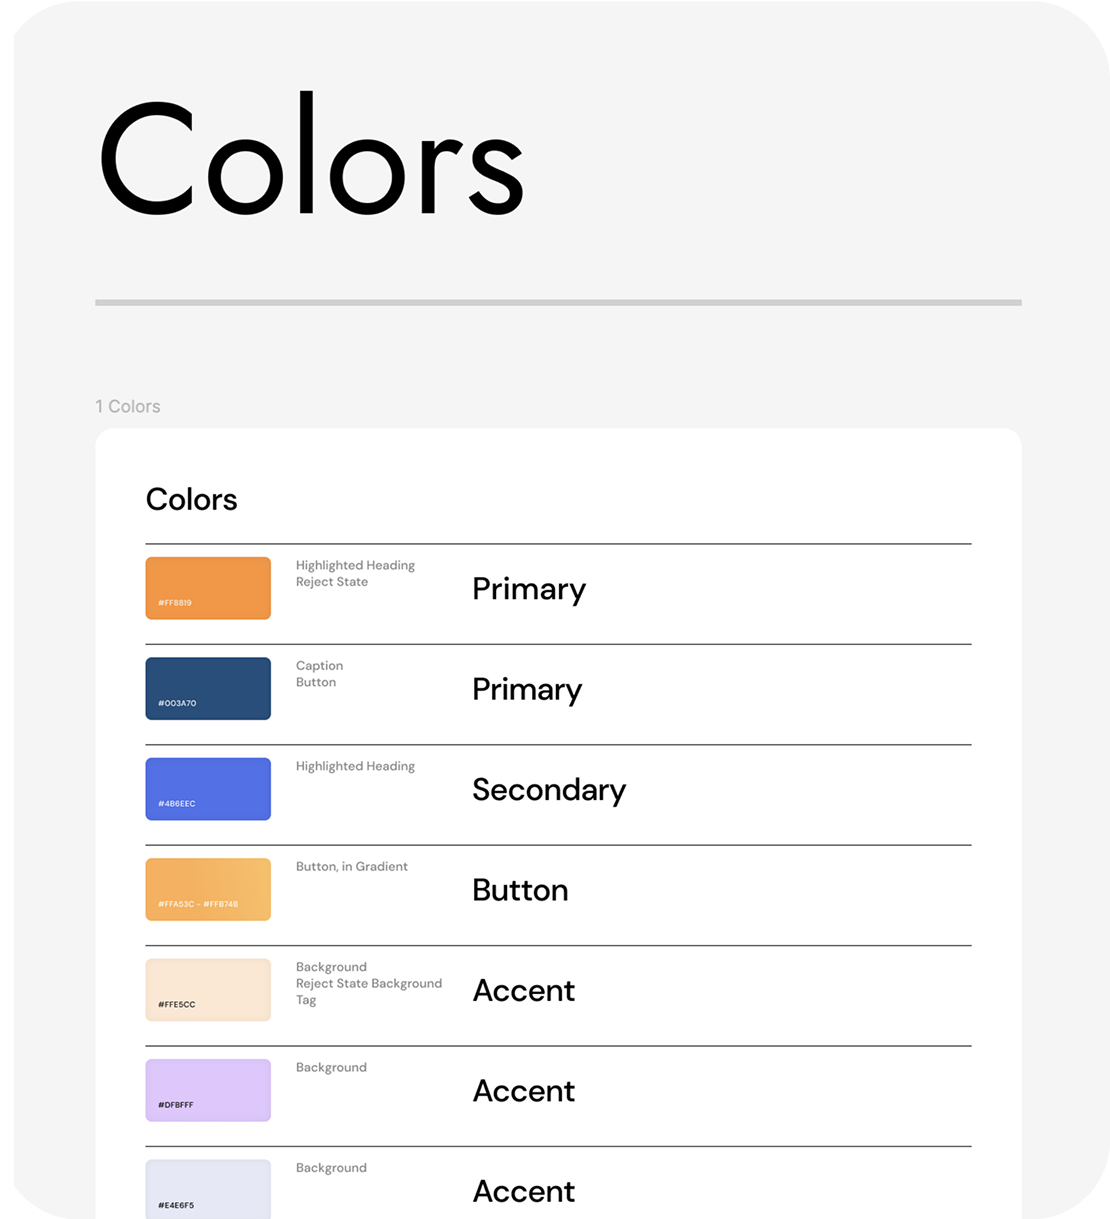Screen dimensions: 1110x1219
Task: Click the Colors heading inside the card
Action: (192, 499)
